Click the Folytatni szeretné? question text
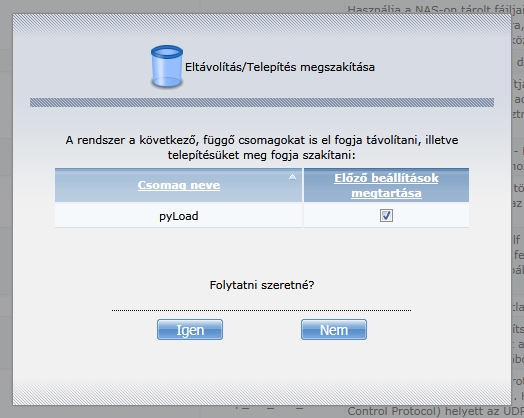Viewport: 524px width, 418px height. 262,285
